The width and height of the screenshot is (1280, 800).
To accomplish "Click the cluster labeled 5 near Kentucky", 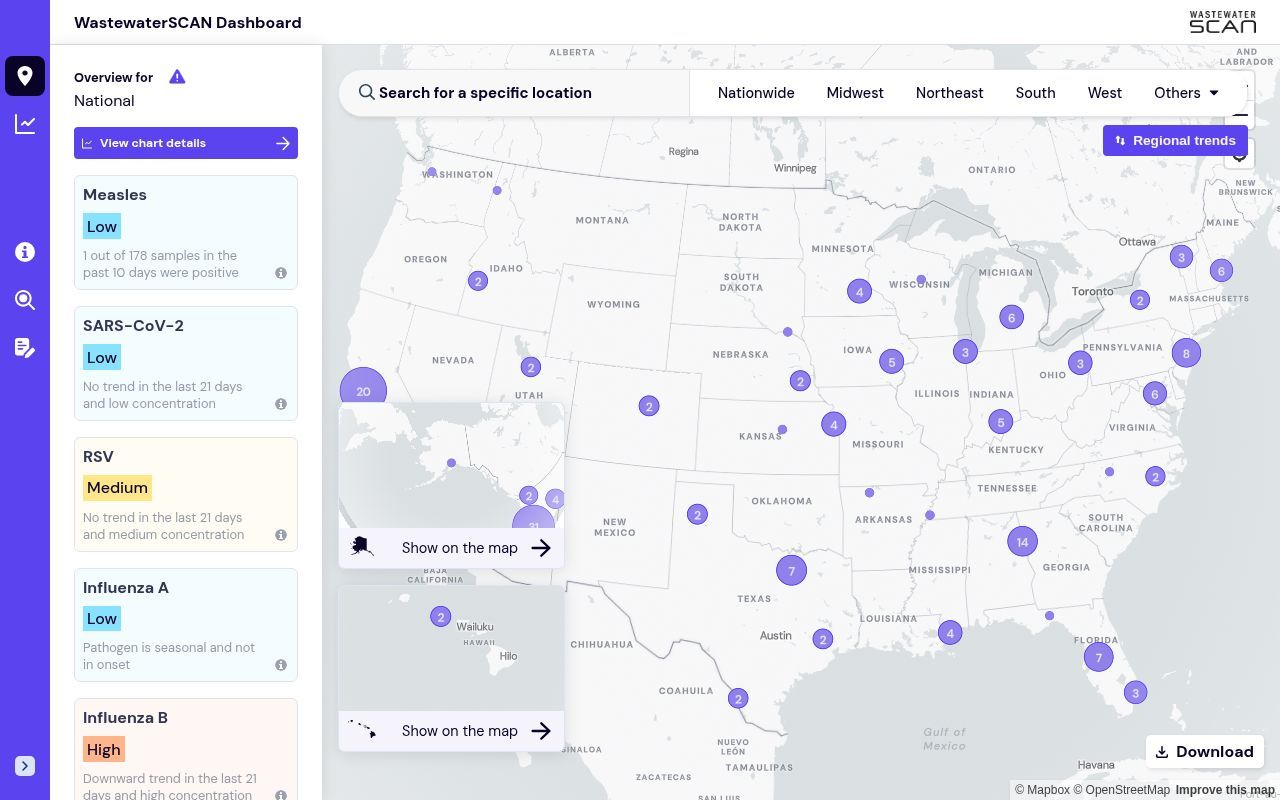I will pos(1000,422).
